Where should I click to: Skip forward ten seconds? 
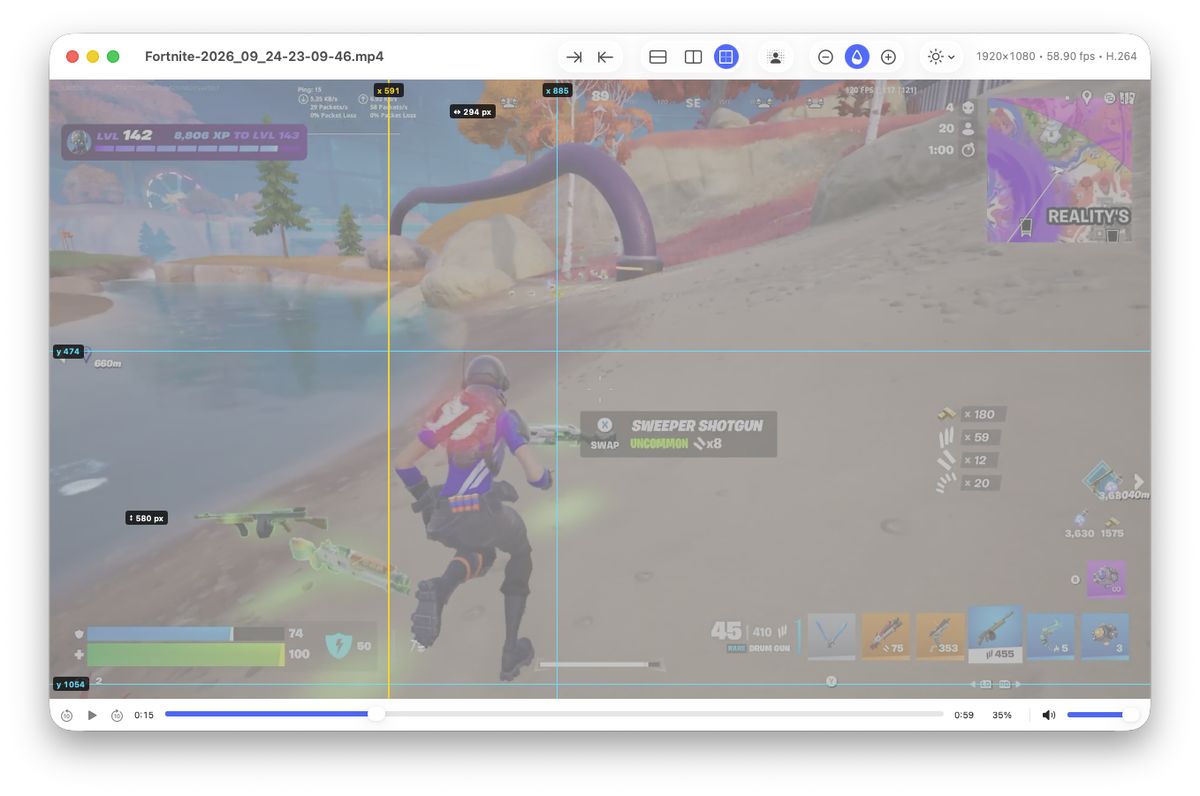117,715
